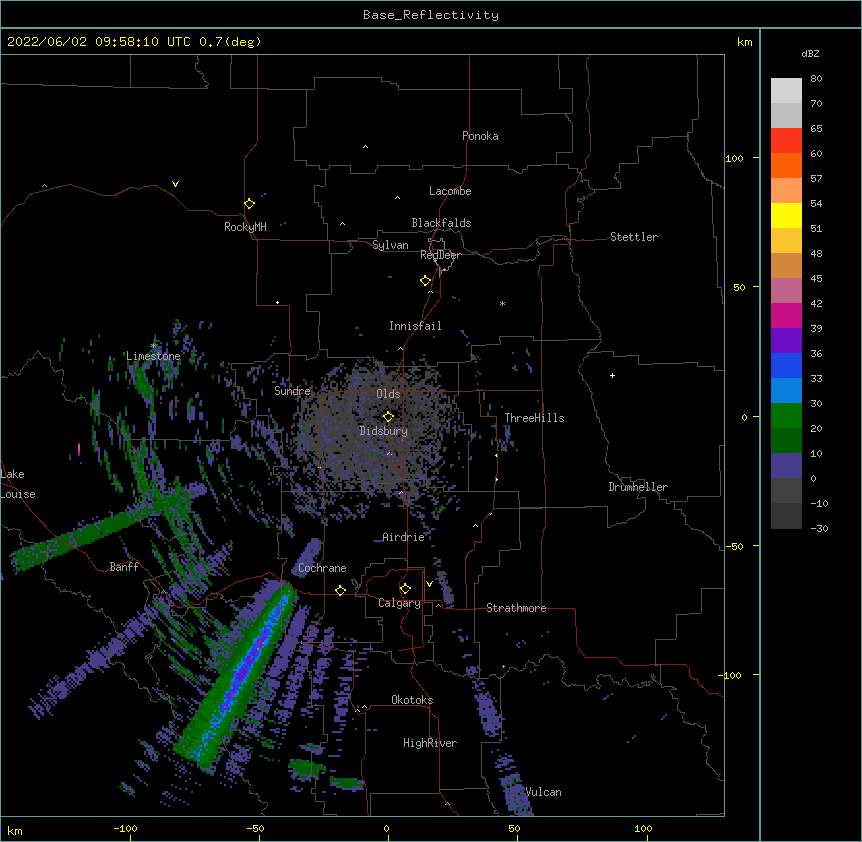The image size is (862, 842).
Task: Click the Ponoka city label
Action: [x=480, y=136]
